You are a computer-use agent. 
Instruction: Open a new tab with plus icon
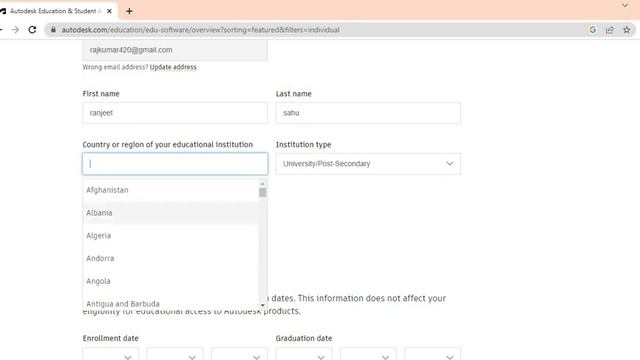[129, 11]
